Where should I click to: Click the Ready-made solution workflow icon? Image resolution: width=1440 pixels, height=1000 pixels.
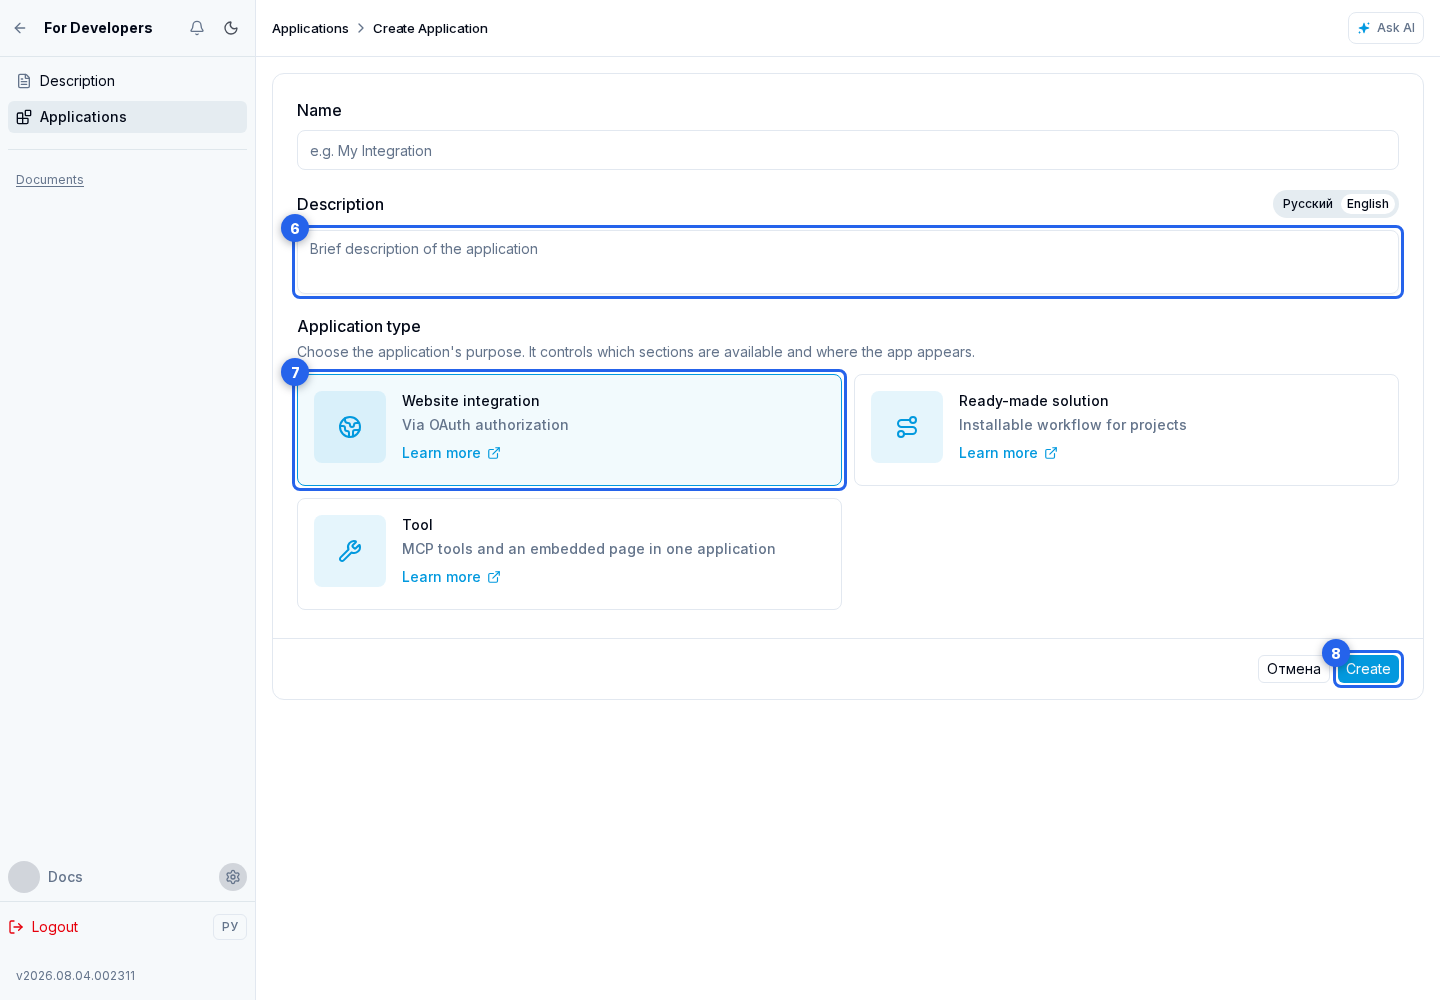pos(907,427)
